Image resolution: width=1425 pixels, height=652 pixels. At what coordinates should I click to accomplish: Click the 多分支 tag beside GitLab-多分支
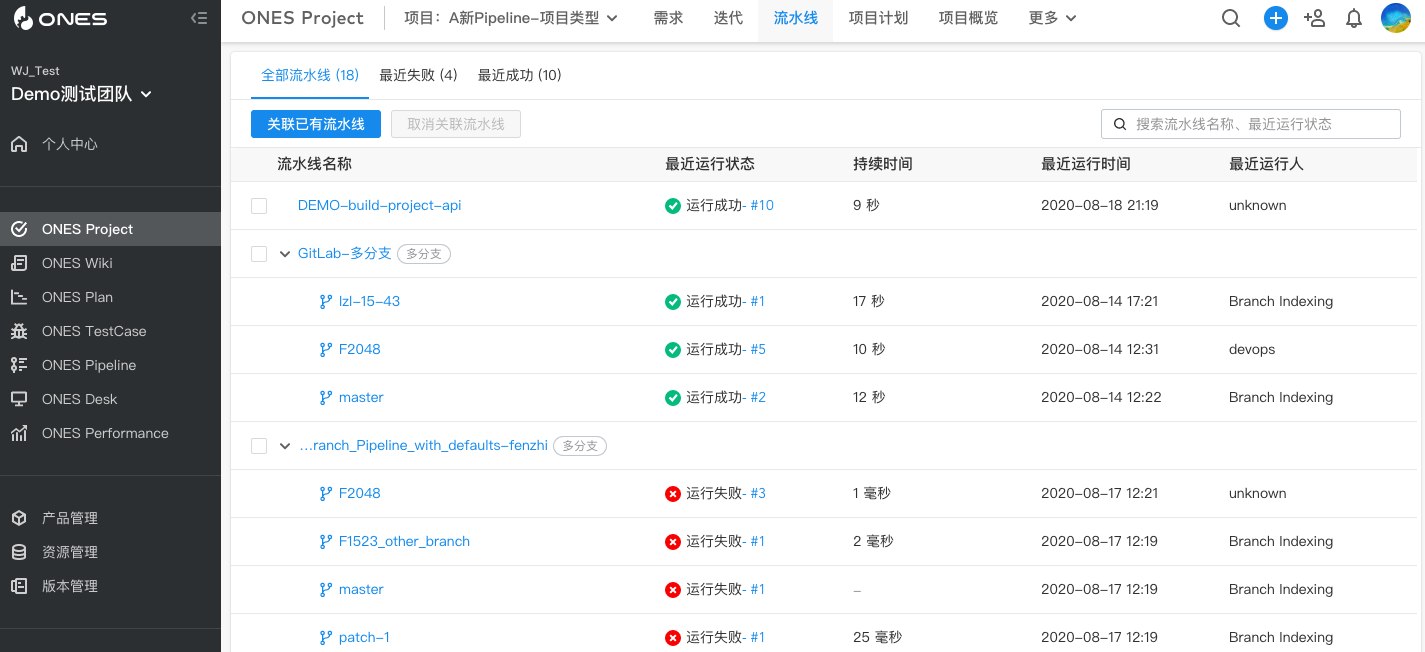coord(424,254)
